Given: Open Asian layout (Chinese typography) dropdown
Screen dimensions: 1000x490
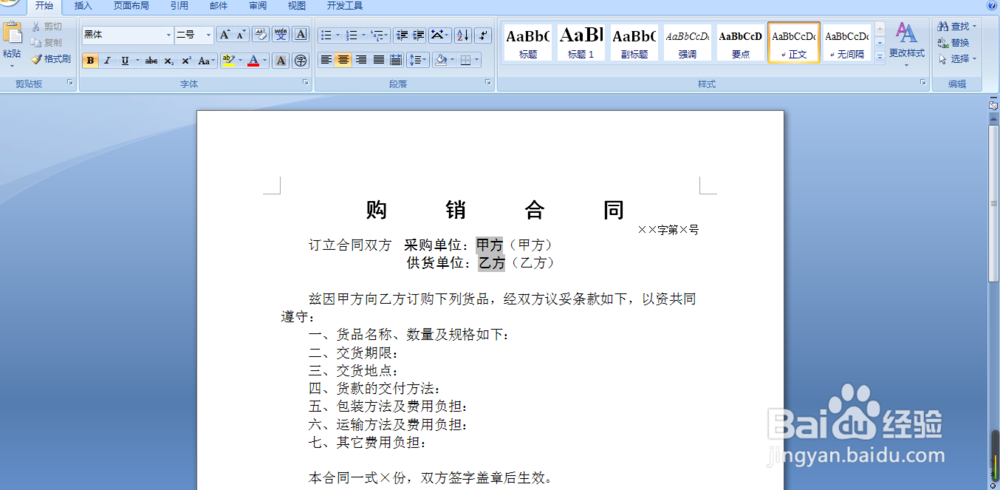Looking at the screenshot, I should [x=440, y=34].
